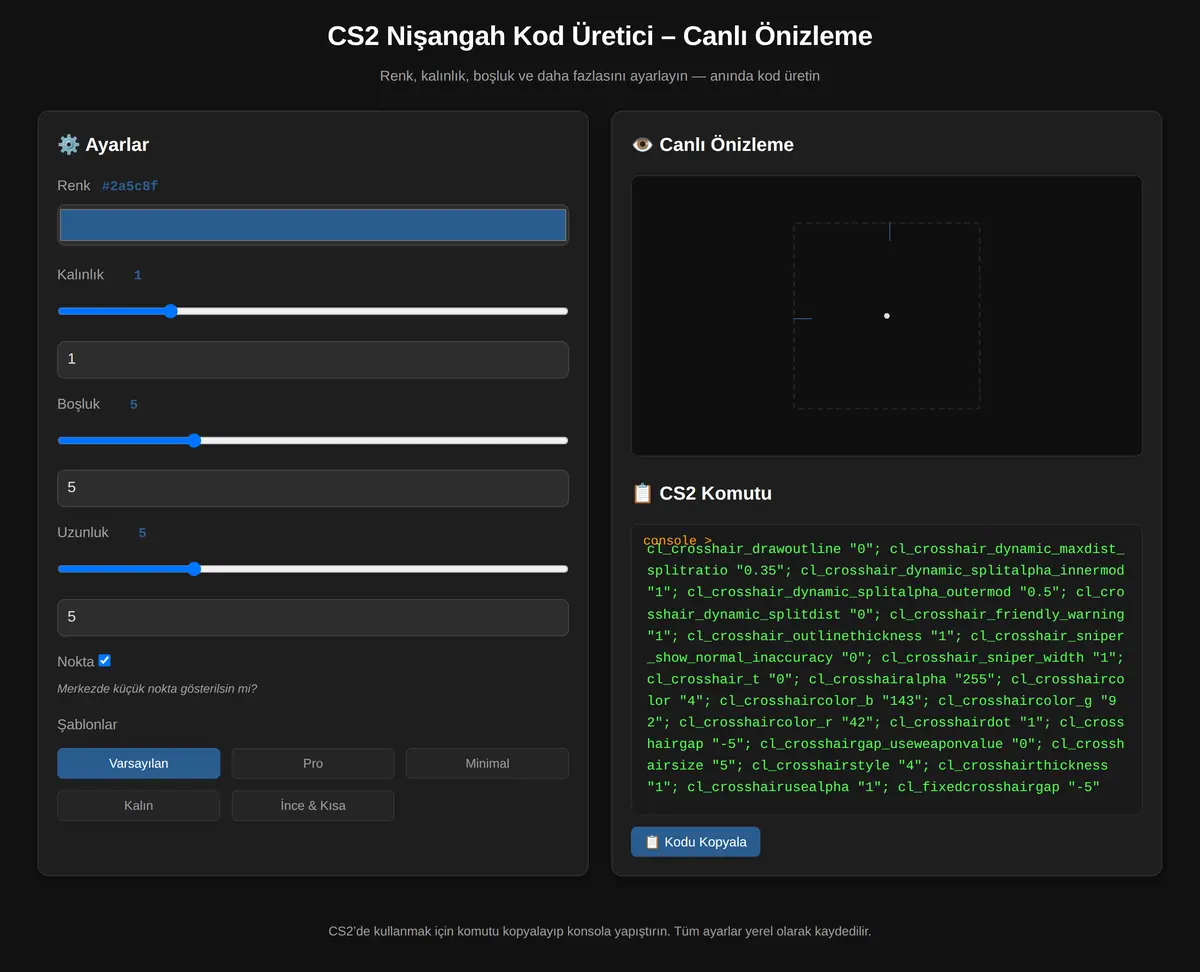This screenshot has height=972, width=1200.
Task: Choose the İnce & Kısa template
Action: pos(313,805)
